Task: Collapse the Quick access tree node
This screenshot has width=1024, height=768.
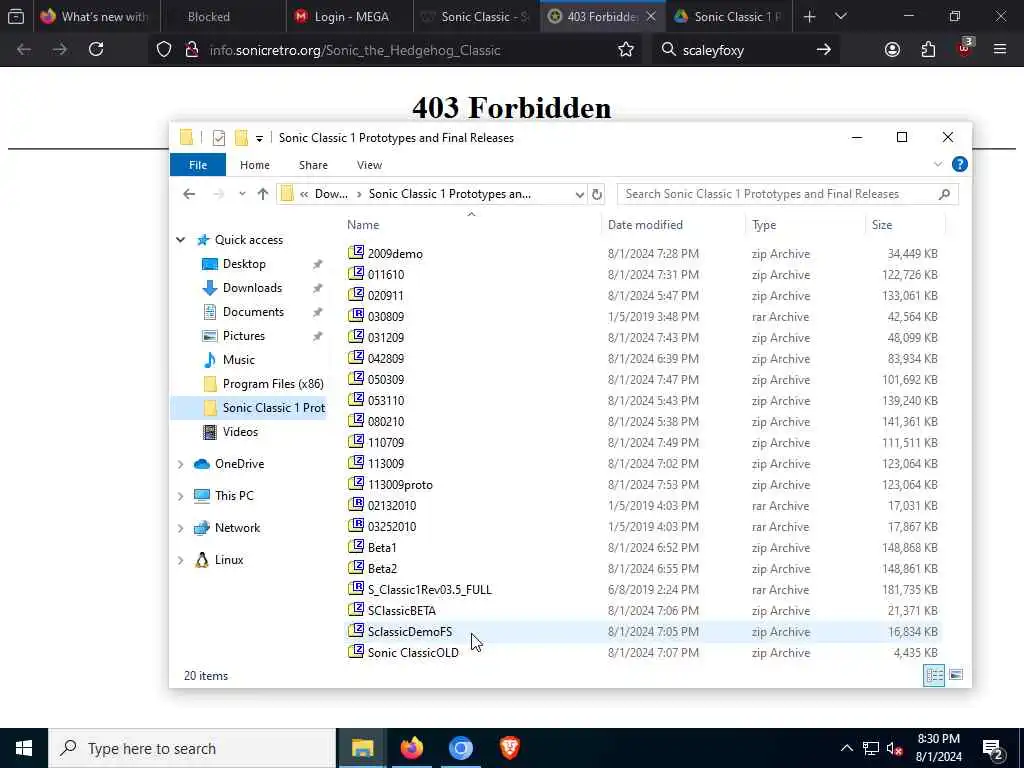Action: [180, 240]
